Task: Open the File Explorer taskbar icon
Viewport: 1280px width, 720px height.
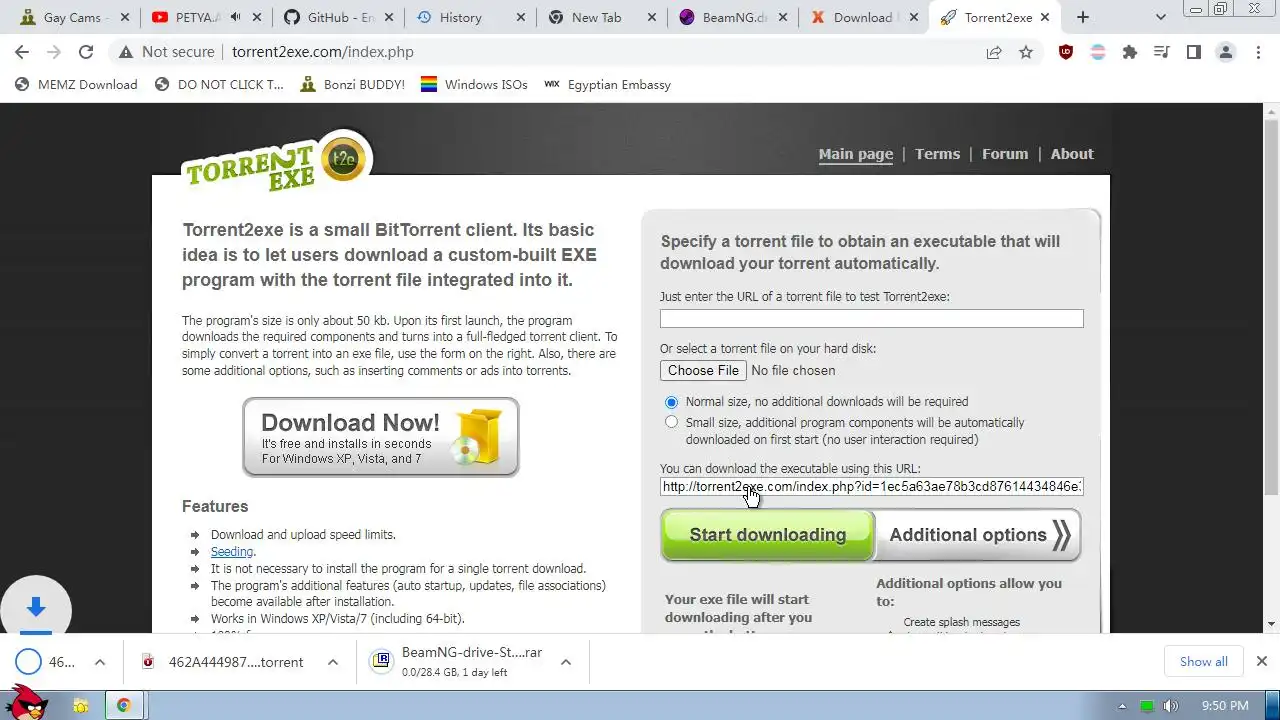Action: 81,706
